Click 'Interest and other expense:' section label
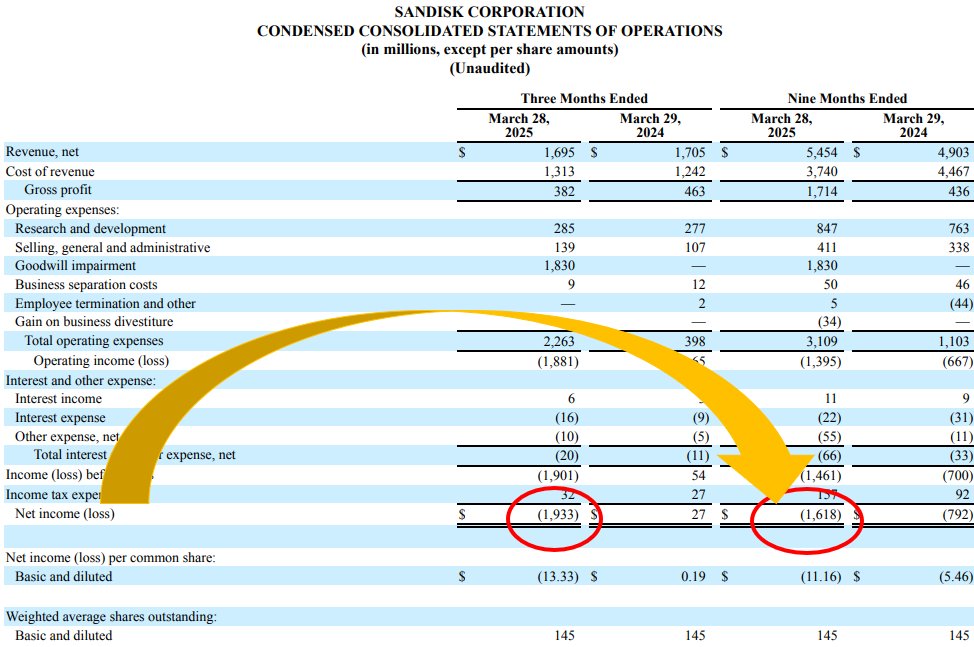Viewport: 974px width, 647px height. [81, 381]
